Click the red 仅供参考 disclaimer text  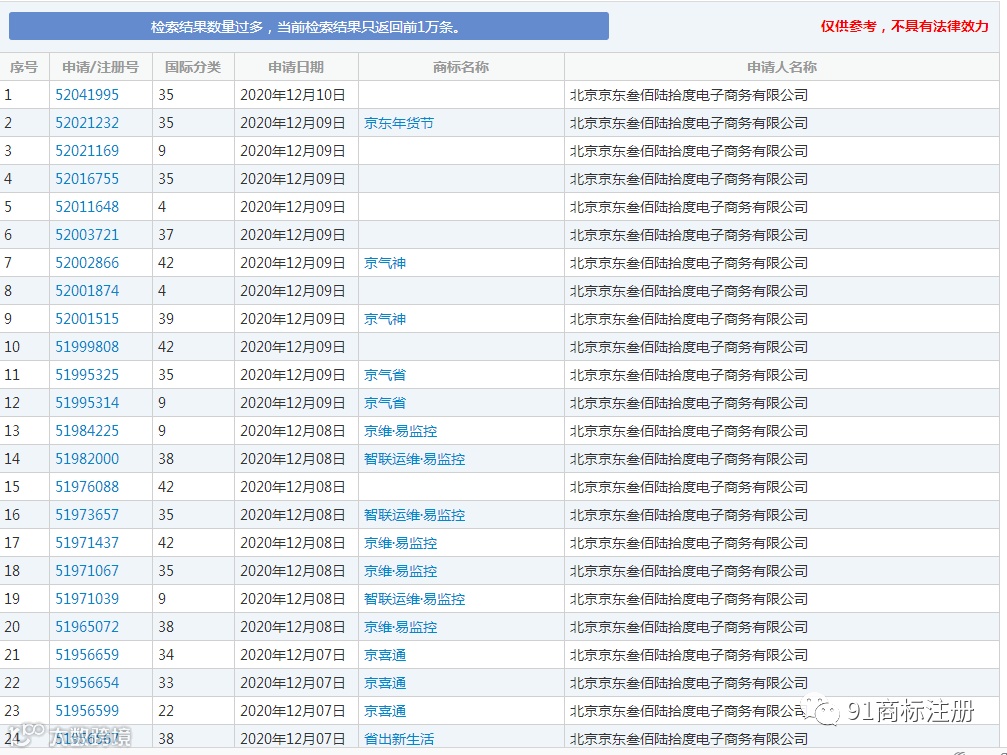pos(904,26)
